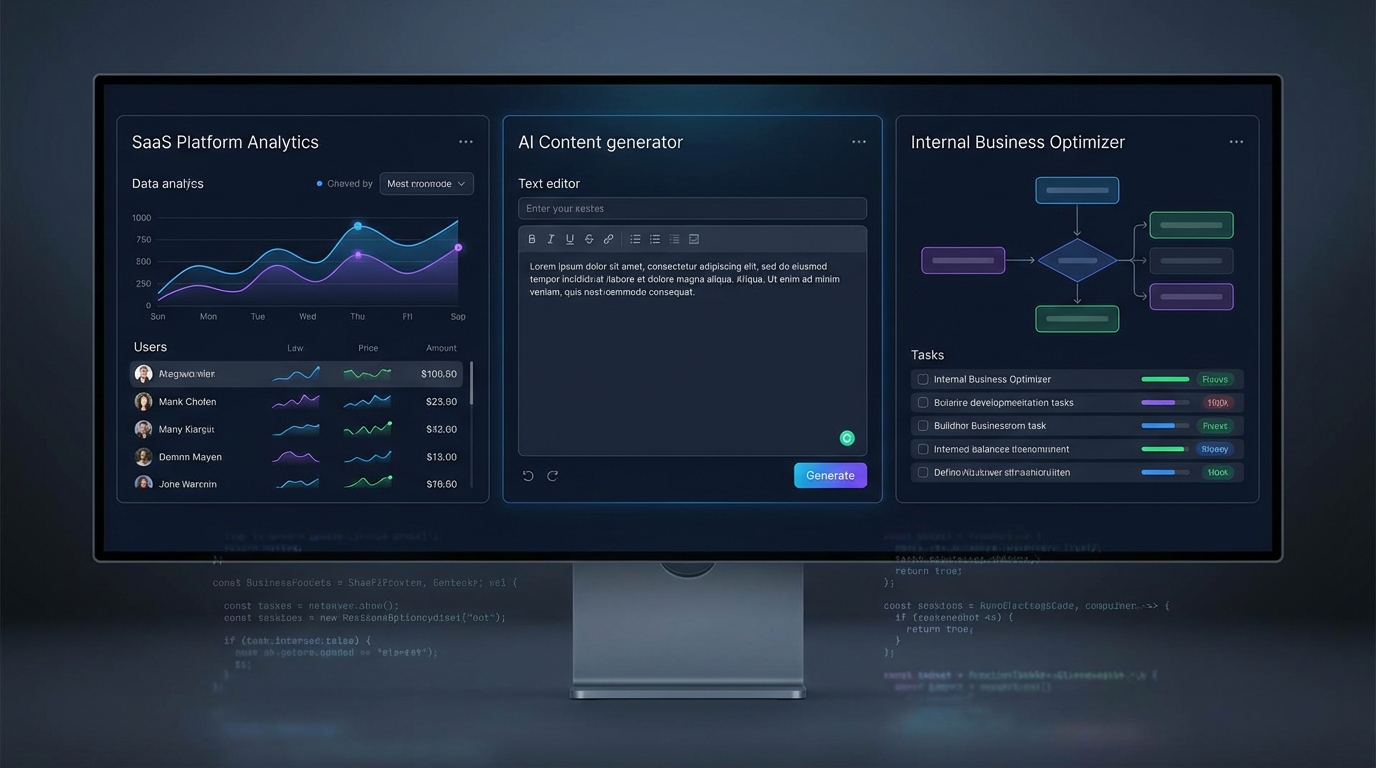
Task: Select the Intemed balancee task checkbox
Action: 922,448
